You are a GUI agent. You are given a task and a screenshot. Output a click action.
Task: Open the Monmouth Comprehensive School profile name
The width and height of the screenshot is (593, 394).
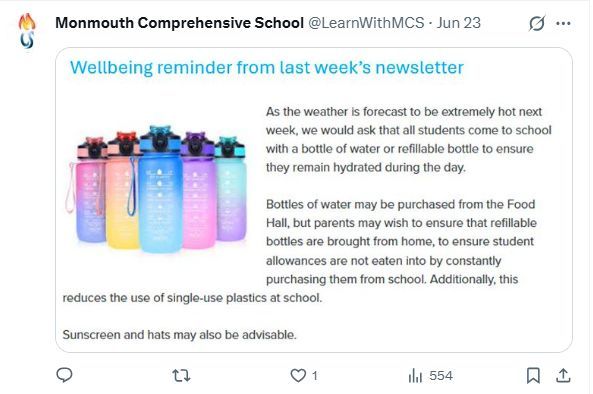point(180,23)
